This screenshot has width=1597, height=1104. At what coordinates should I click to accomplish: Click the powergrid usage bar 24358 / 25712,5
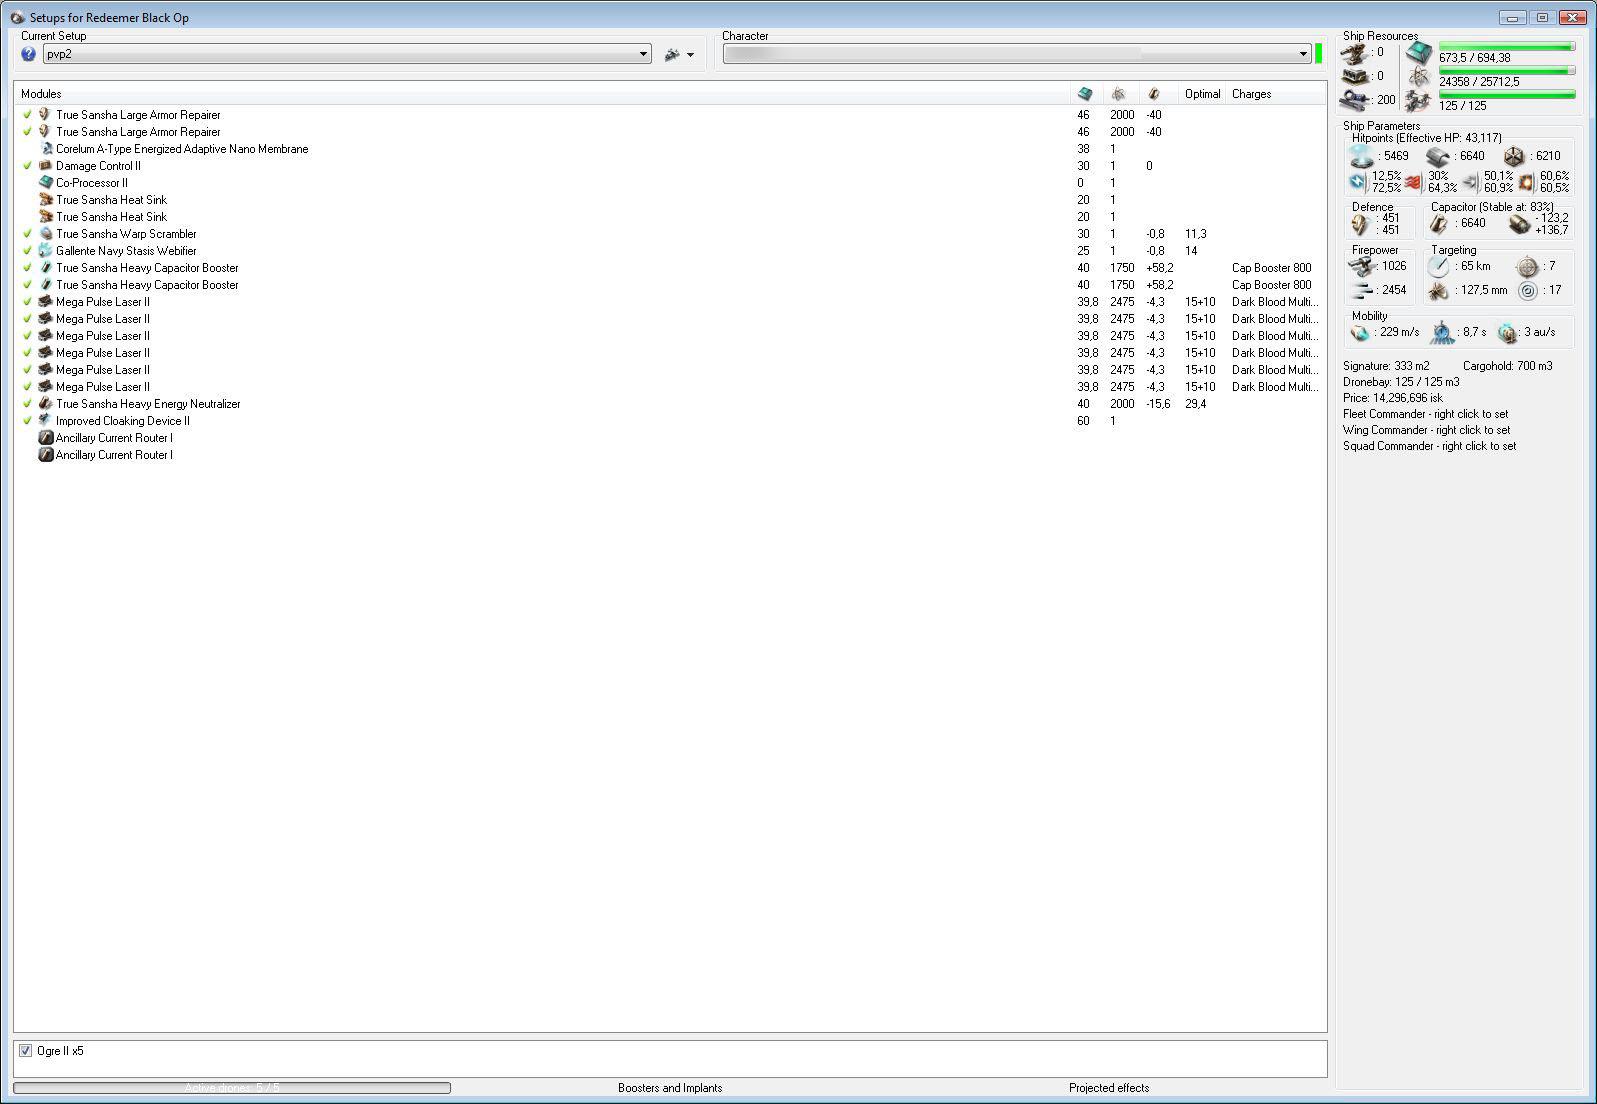click(x=1507, y=70)
